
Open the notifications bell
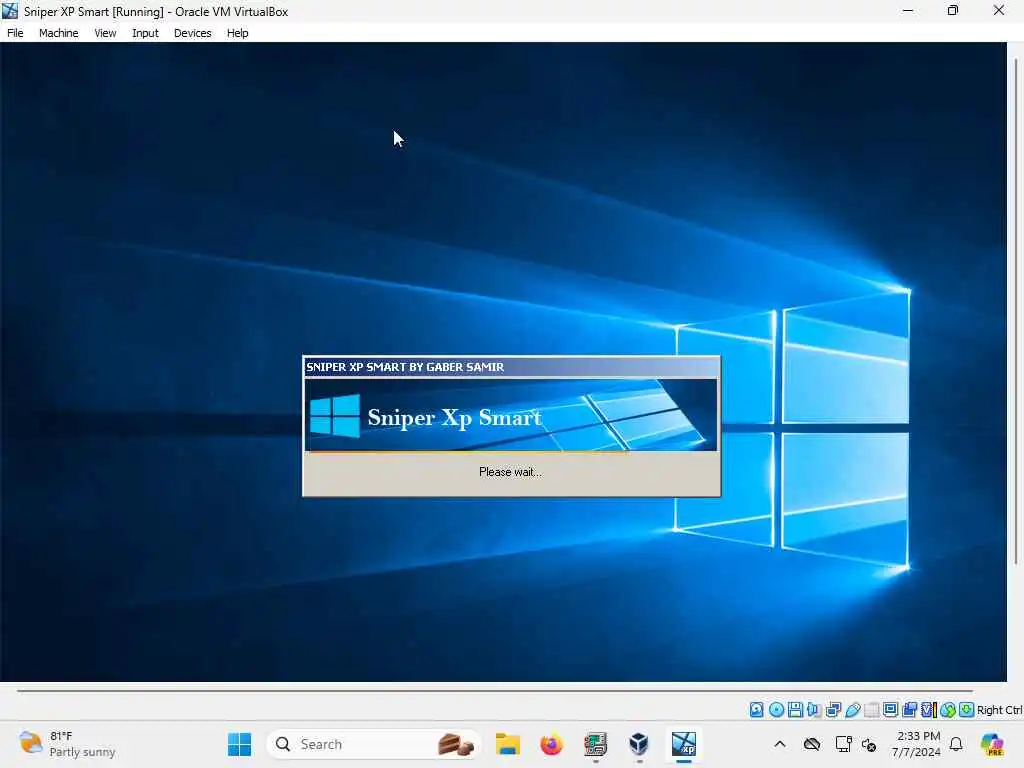click(956, 744)
